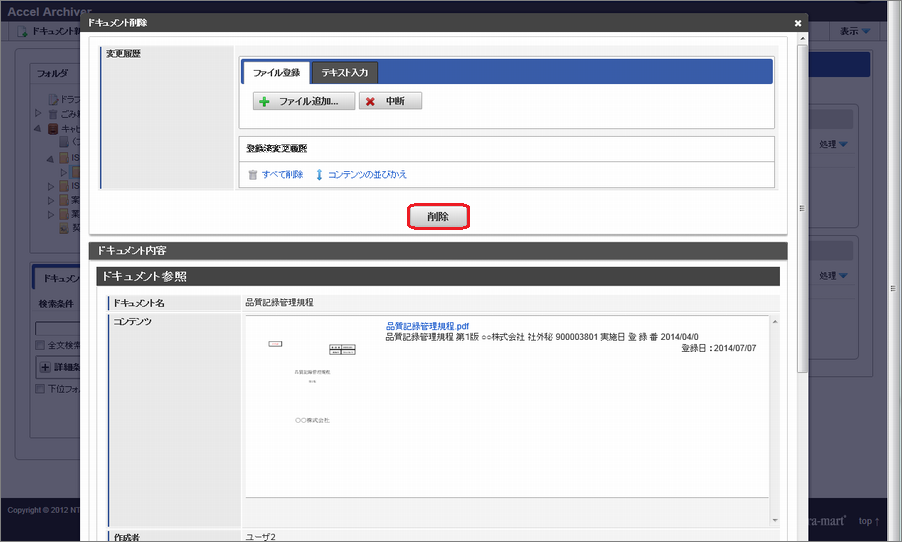Click the 削除 delete button
902x542 pixels.
(x=438, y=217)
